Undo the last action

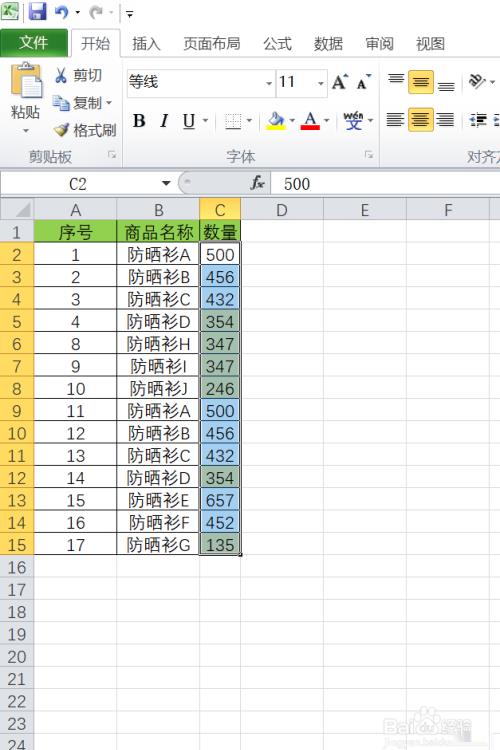point(61,12)
